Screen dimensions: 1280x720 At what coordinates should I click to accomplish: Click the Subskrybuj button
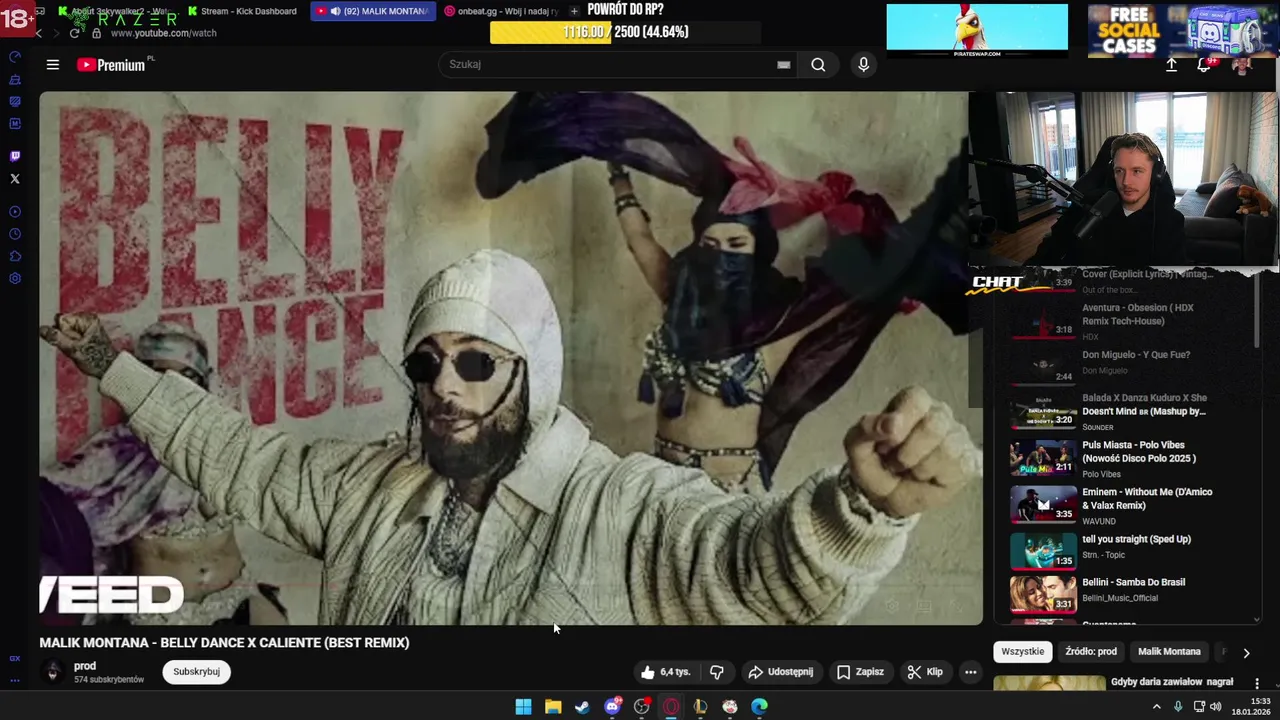[197, 672]
